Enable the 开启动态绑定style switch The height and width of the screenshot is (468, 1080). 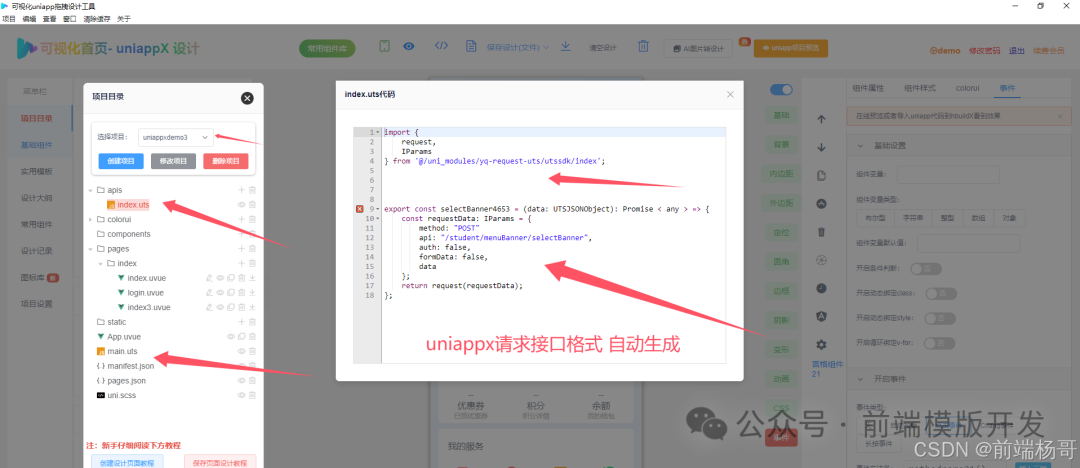point(940,318)
